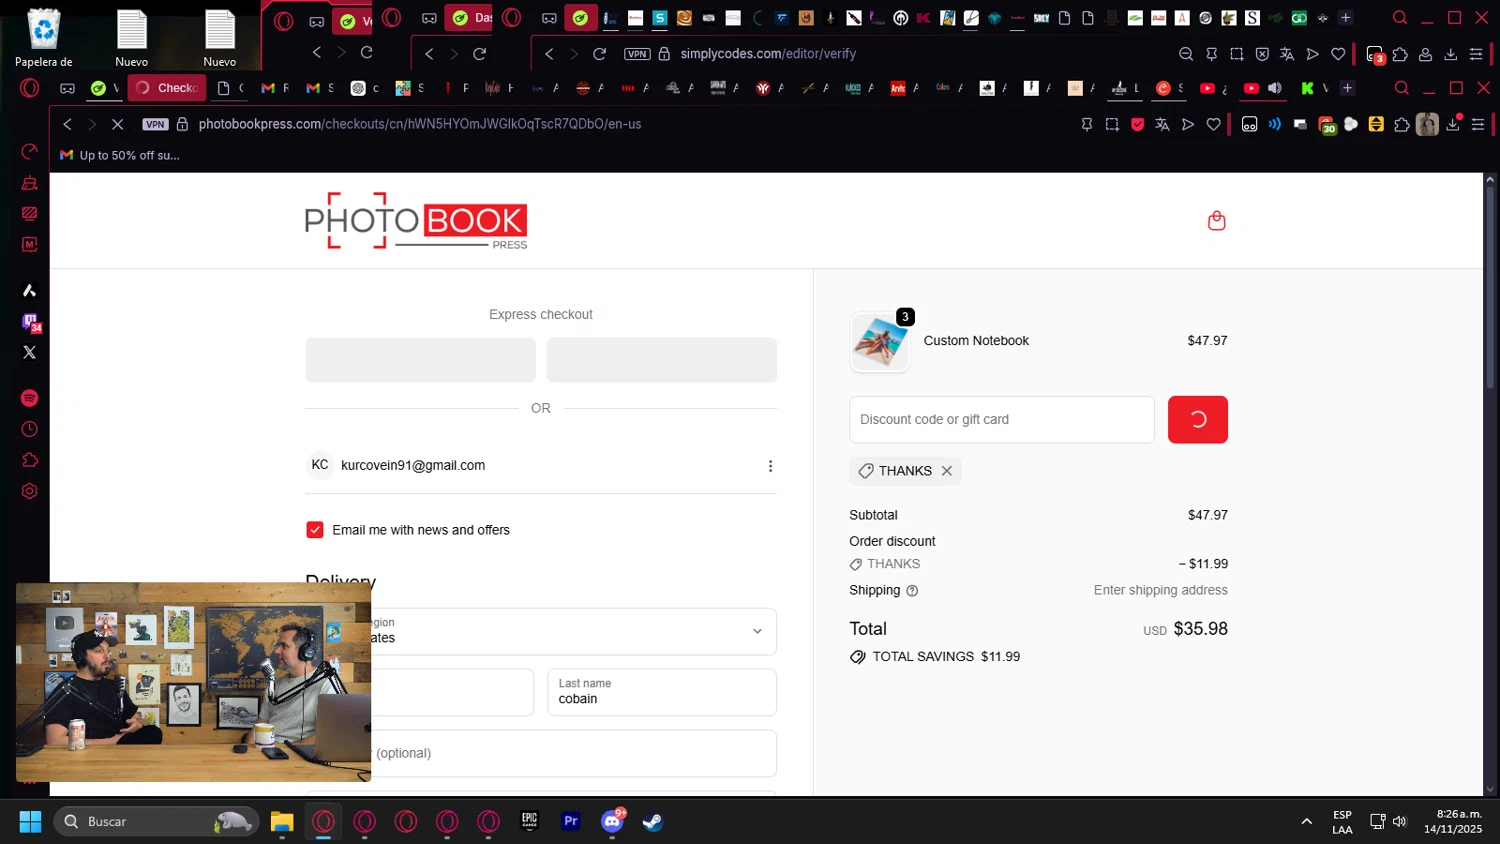The image size is (1500, 844).
Task: Click the simplycodes.com address bar in back window
Action: (768, 54)
